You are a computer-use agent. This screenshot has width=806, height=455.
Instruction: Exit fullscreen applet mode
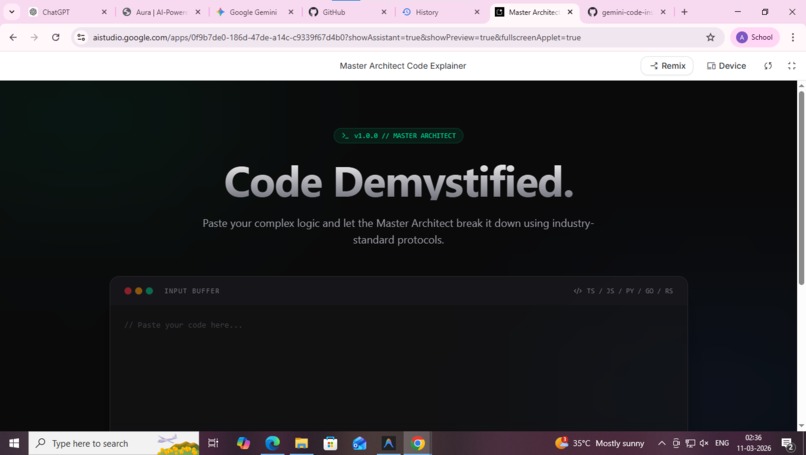(792, 66)
